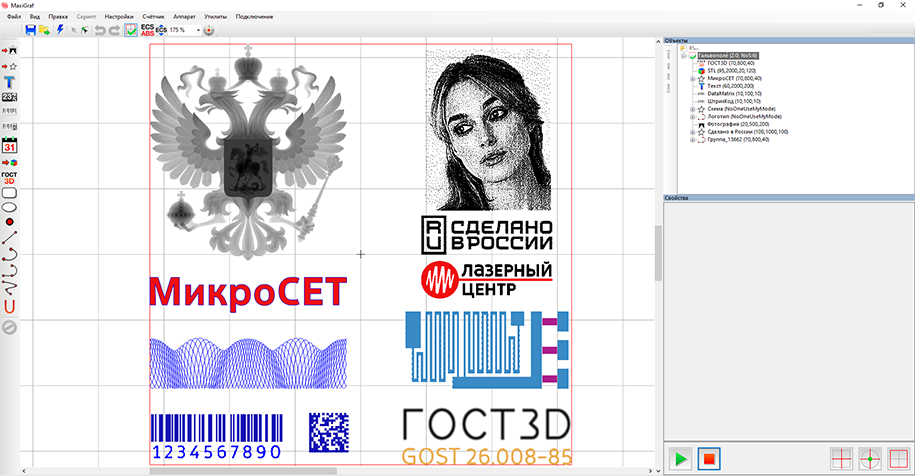
Task: Select the gray arrow pointer tool
Action: 74,30
